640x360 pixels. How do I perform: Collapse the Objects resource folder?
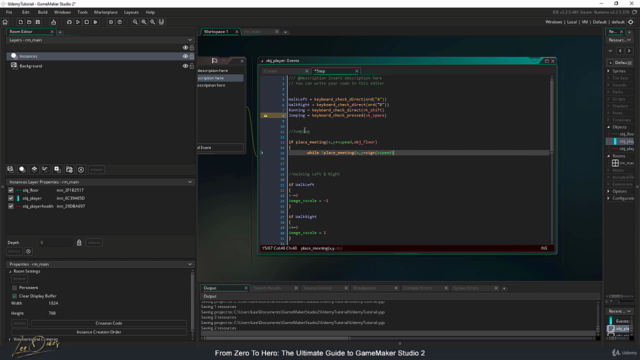point(609,127)
